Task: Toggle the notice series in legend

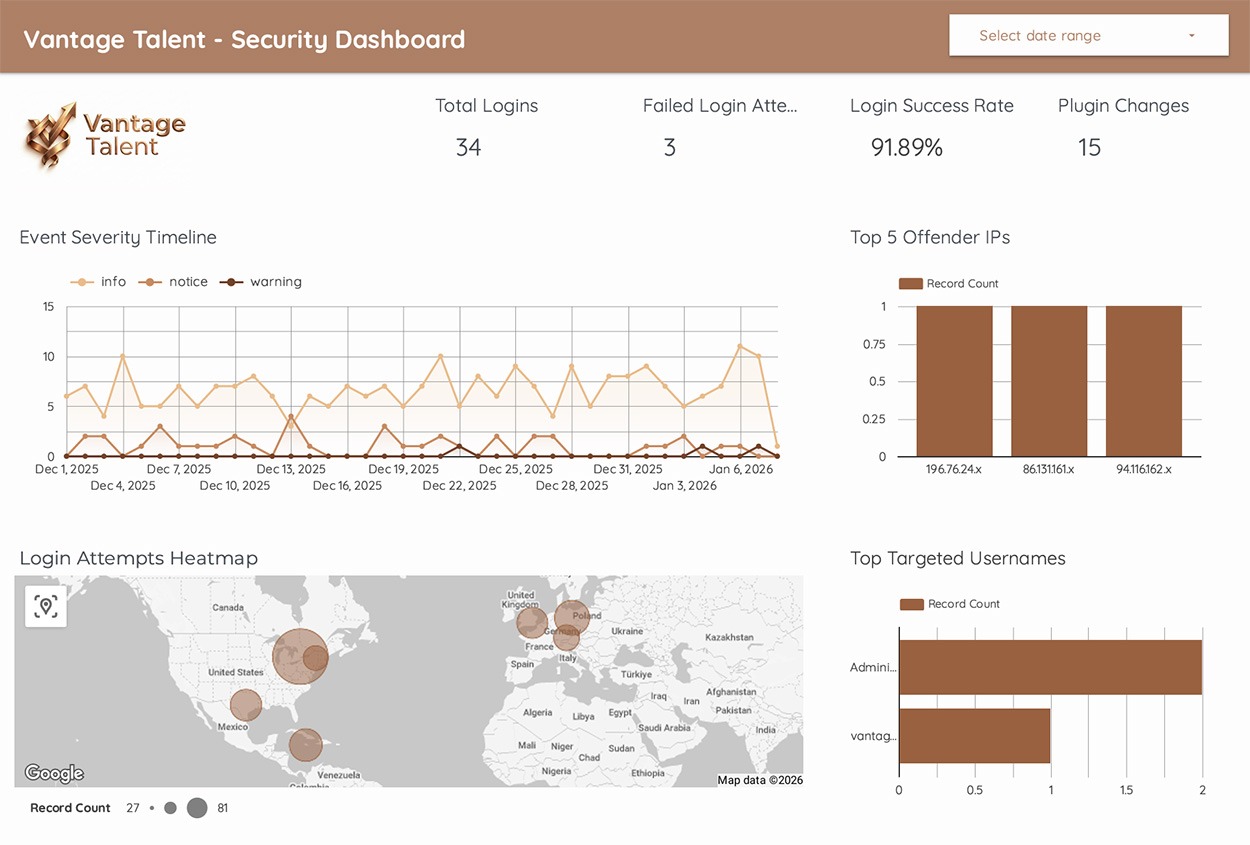Action: [175, 282]
